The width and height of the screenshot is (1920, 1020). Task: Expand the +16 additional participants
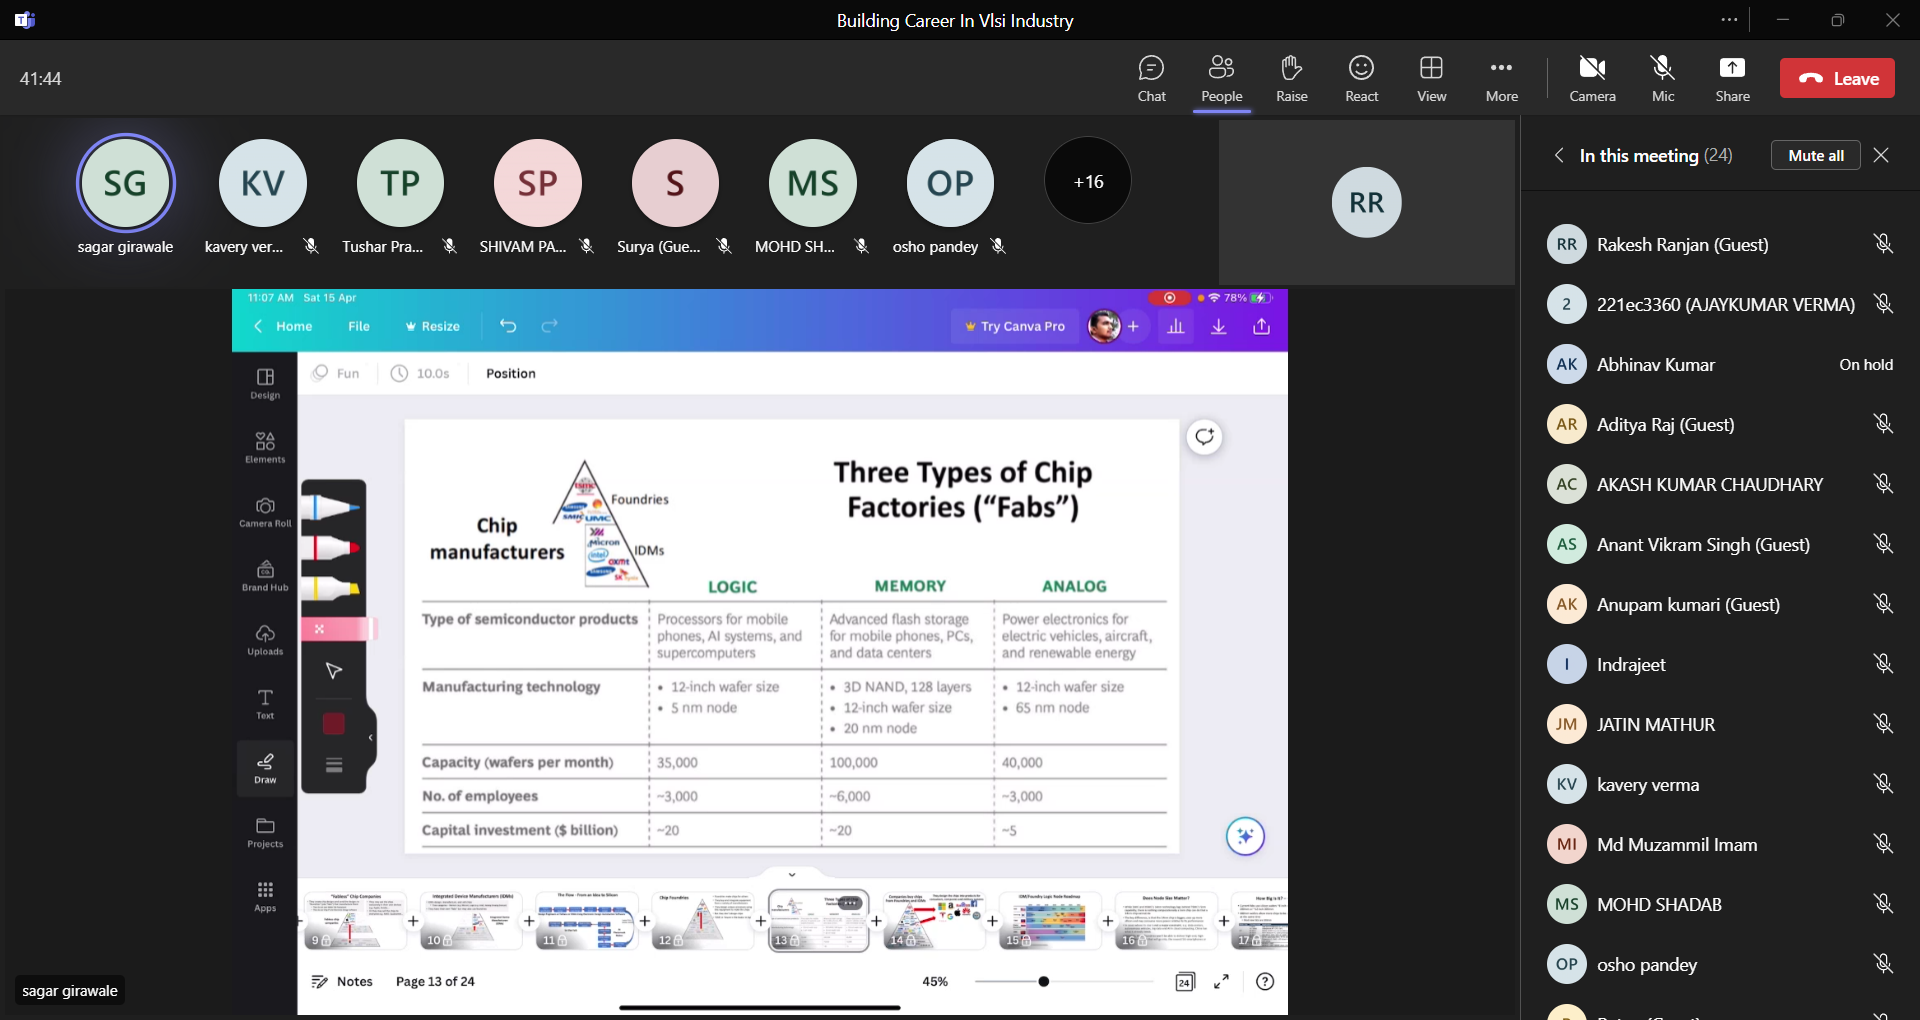point(1088,181)
